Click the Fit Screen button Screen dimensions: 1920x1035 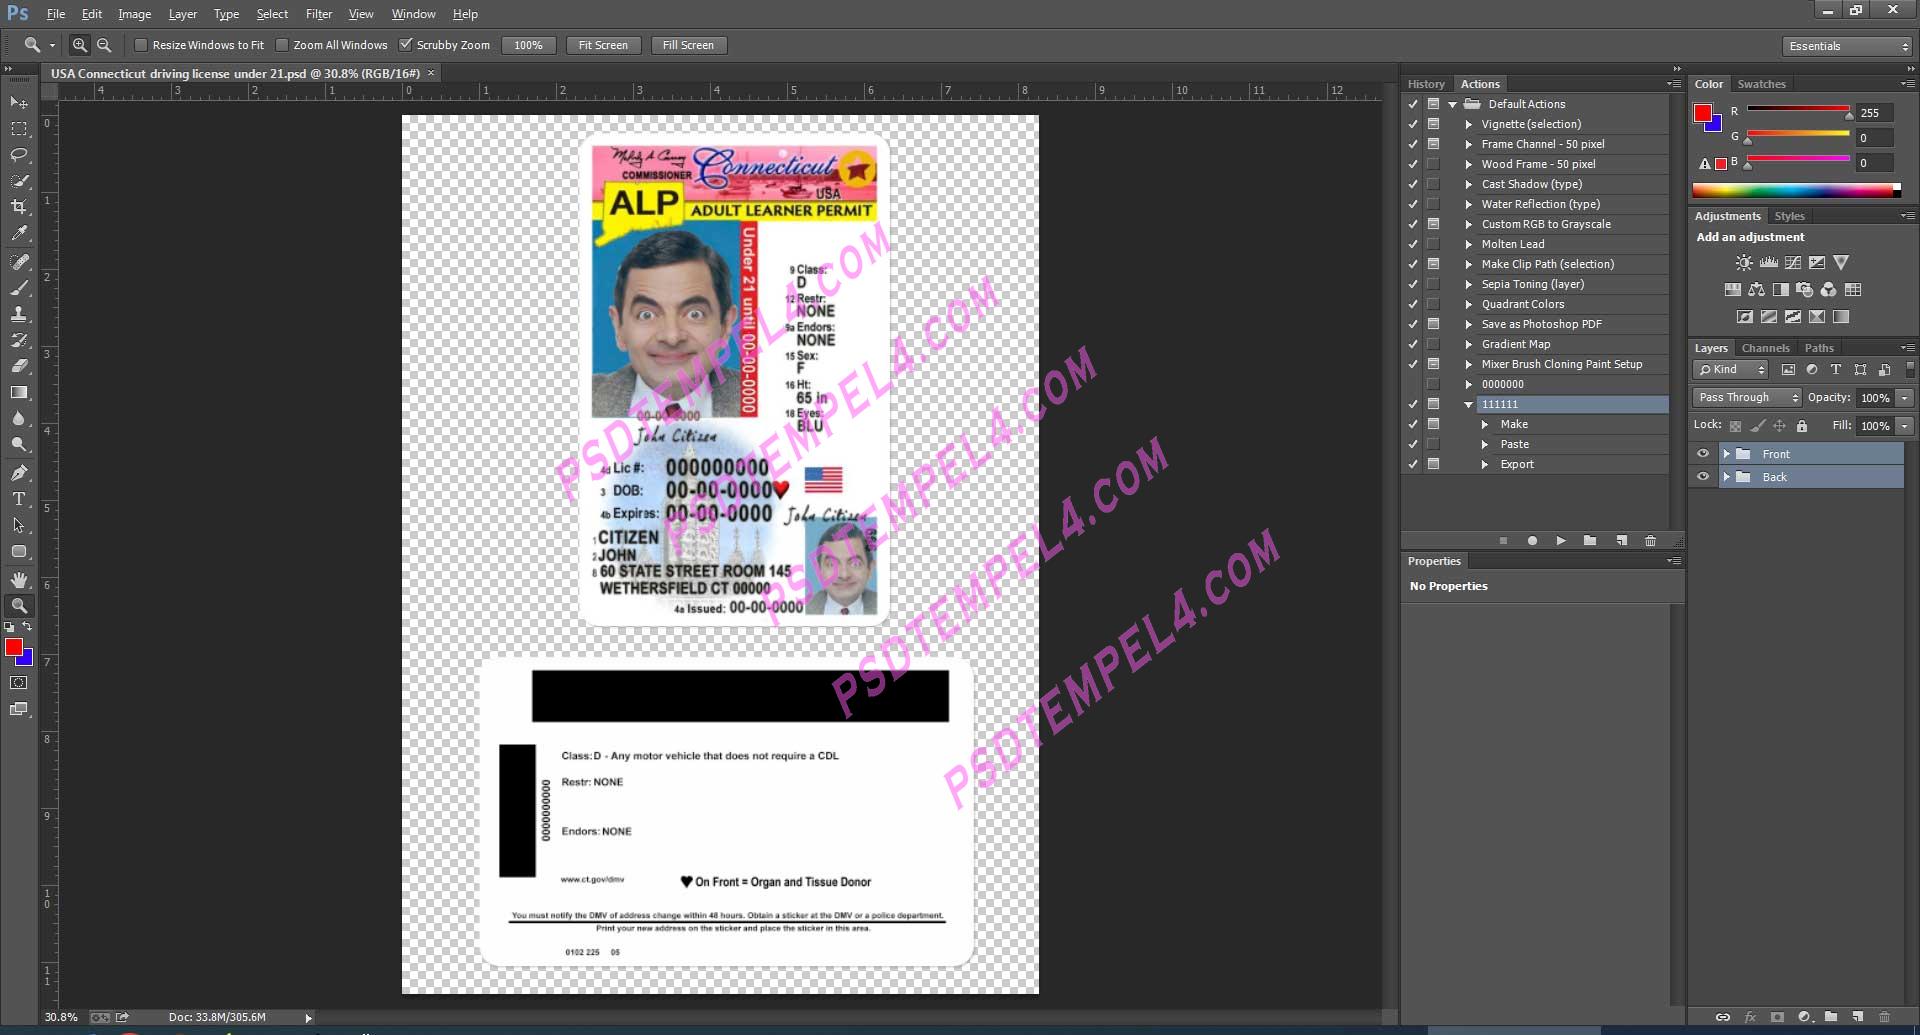point(603,45)
